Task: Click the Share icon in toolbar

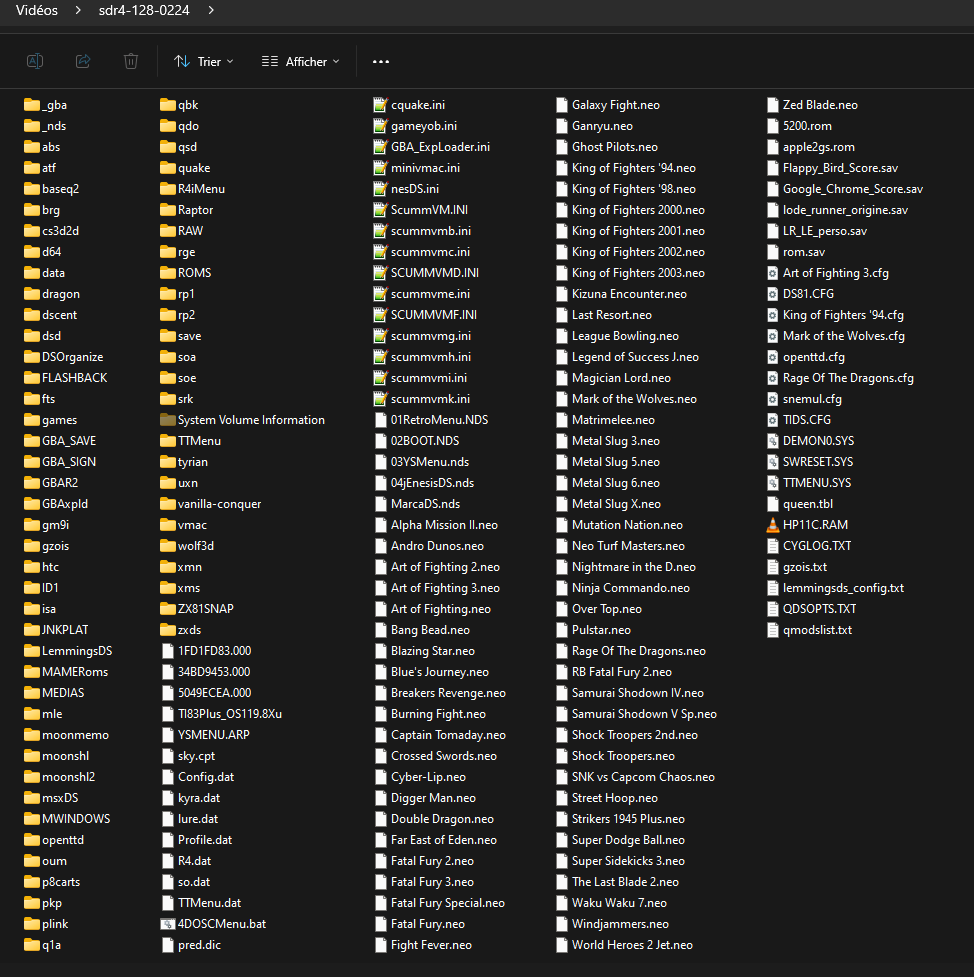Action: 83,61
